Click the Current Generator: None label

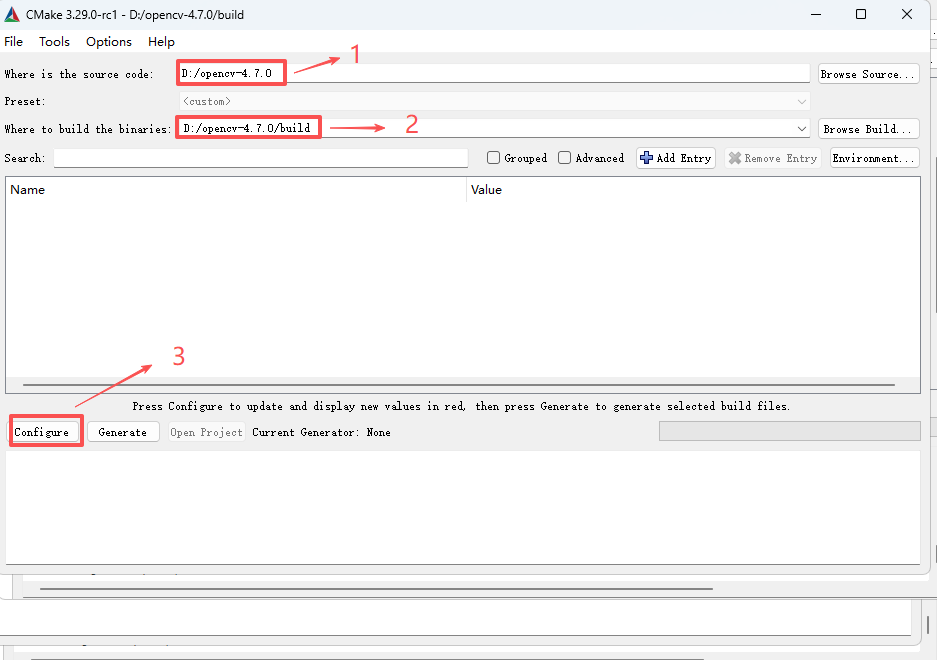point(321,432)
